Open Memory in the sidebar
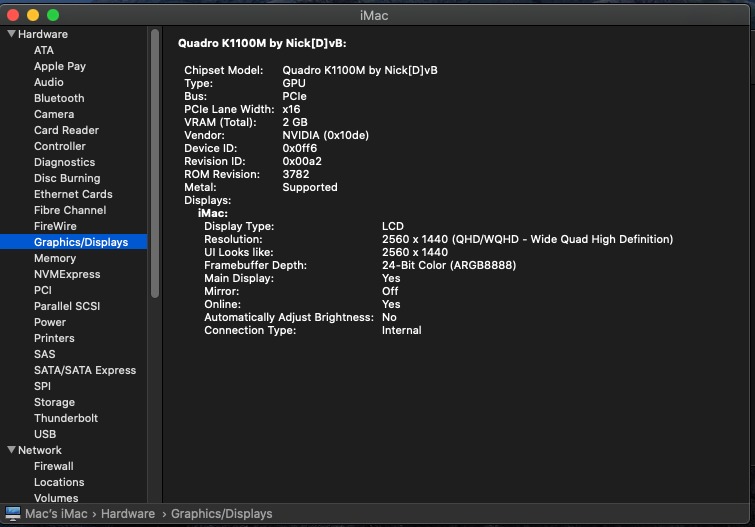The width and height of the screenshot is (755, 527). (x=55, y=258)
